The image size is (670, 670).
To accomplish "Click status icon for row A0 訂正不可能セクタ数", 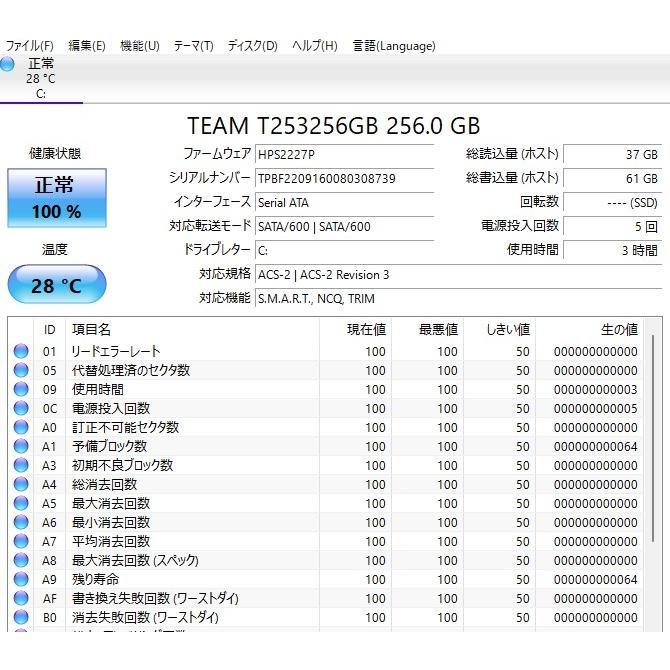I will coord(21,427).
